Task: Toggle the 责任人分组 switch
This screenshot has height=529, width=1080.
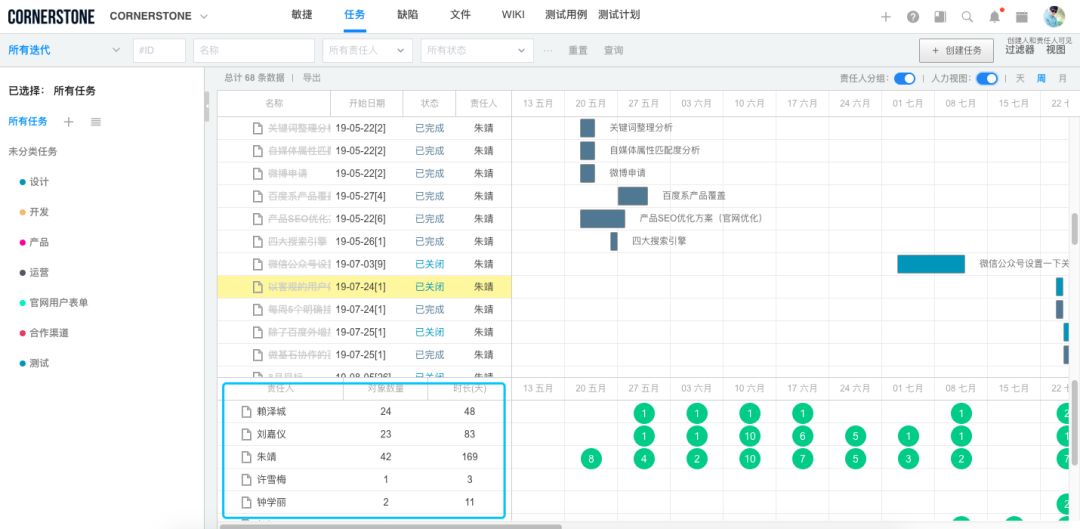Action: [x=904, y=79]
